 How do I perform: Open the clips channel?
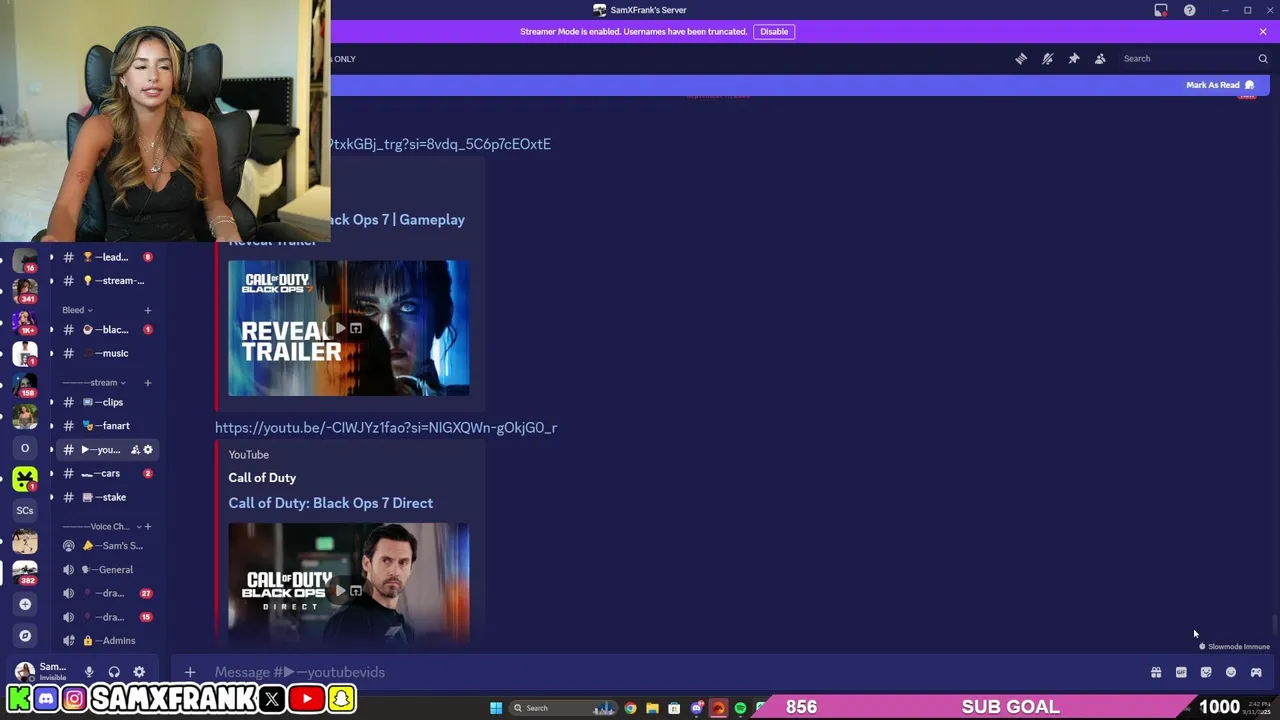pos(107,402)
